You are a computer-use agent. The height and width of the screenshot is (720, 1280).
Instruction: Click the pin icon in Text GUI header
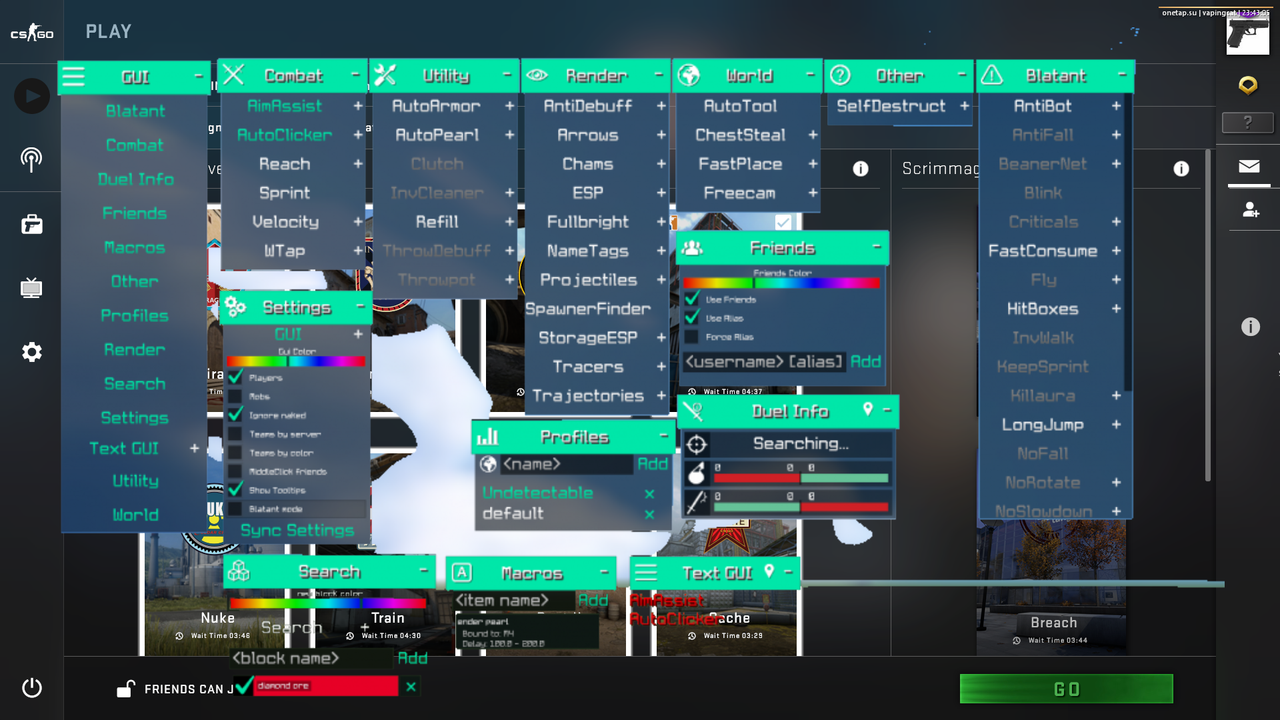pos(769,571)
